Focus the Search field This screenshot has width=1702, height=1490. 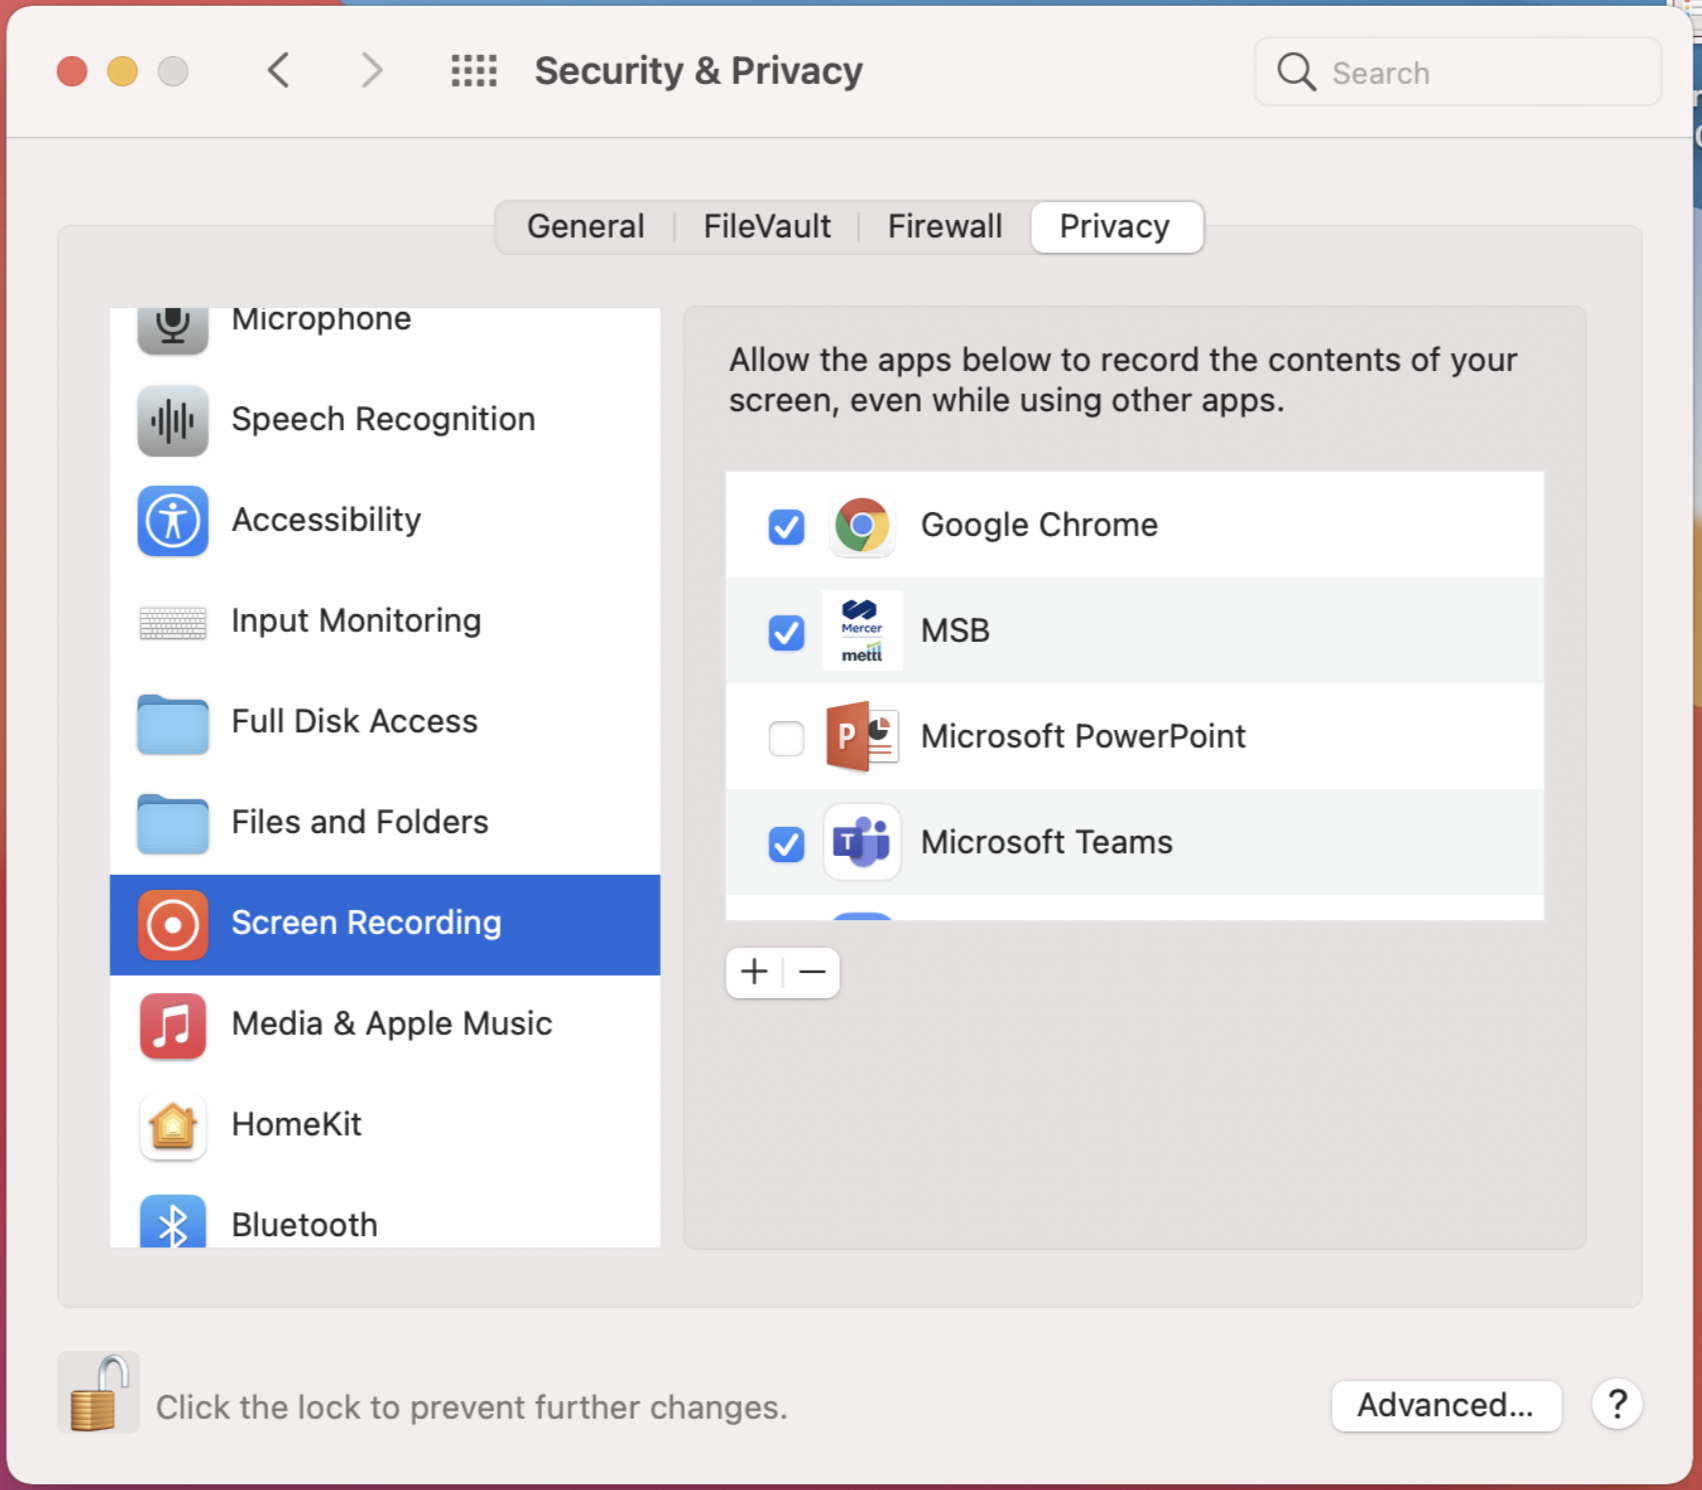click(1458, 72)
